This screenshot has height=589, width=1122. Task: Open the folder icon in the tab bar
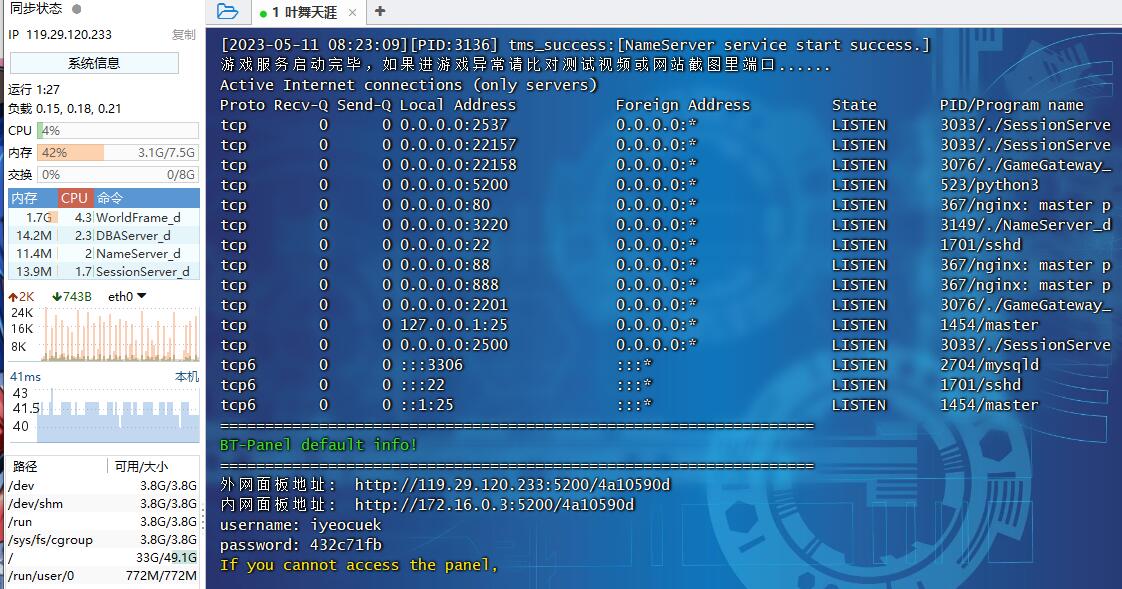click(x=228, y=11)
